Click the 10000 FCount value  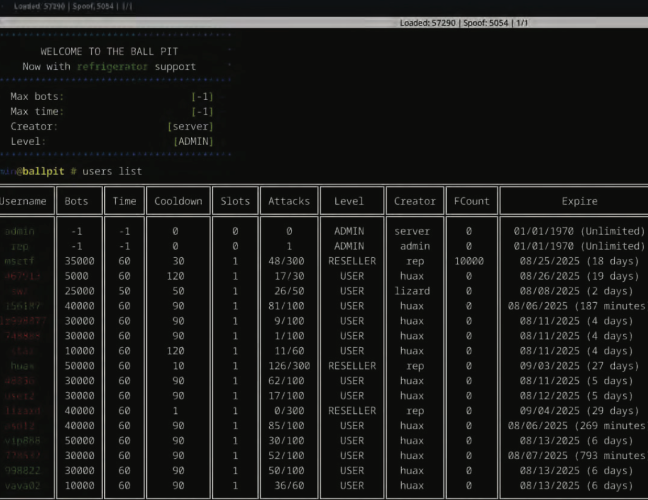tap(470, 261)
